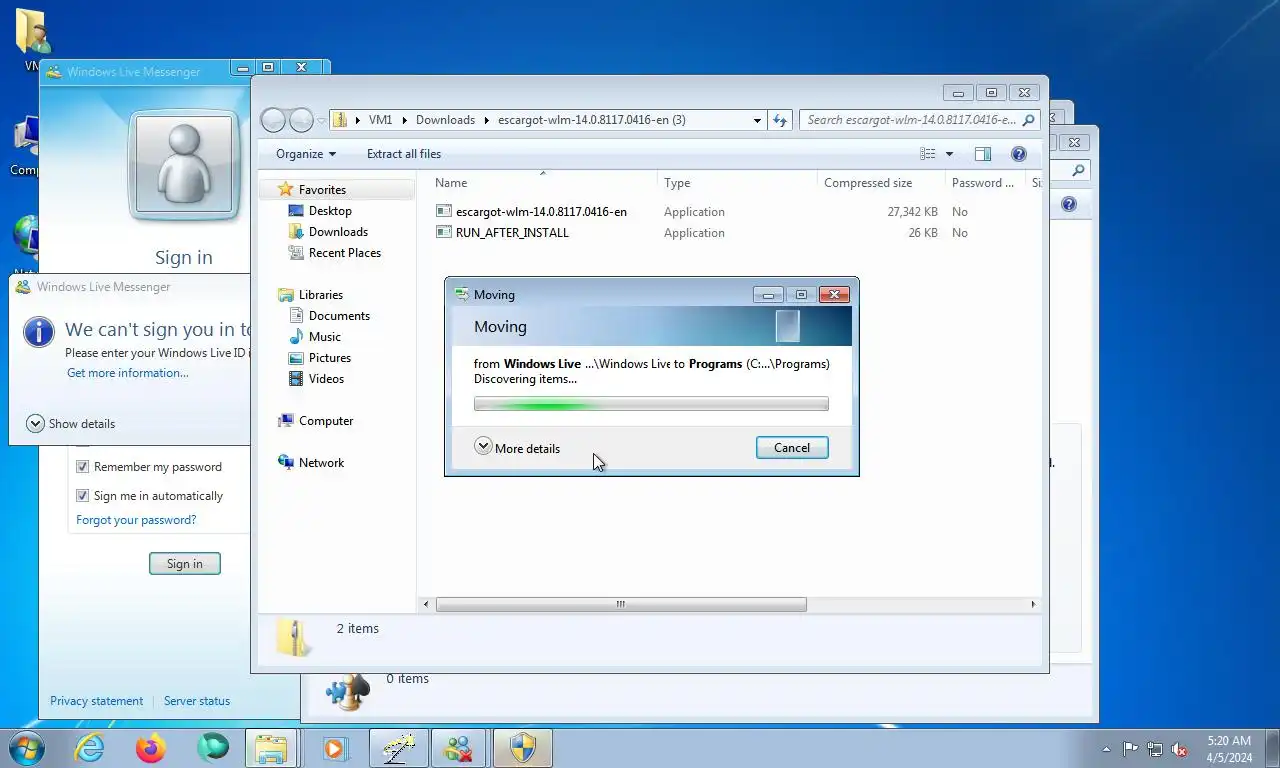Screen dimensions: 1280x768
Task: Open the Organize dropdown menu
Action: (306, 154)
